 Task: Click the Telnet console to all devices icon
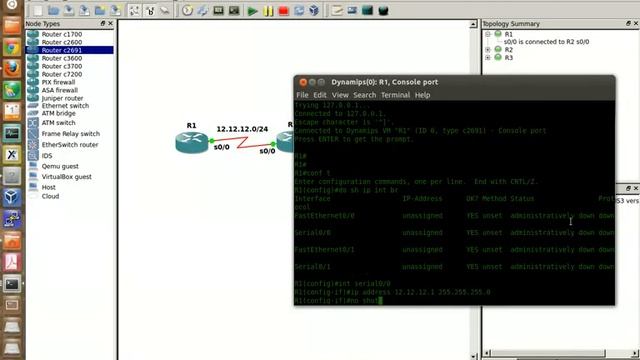(218, 11)
